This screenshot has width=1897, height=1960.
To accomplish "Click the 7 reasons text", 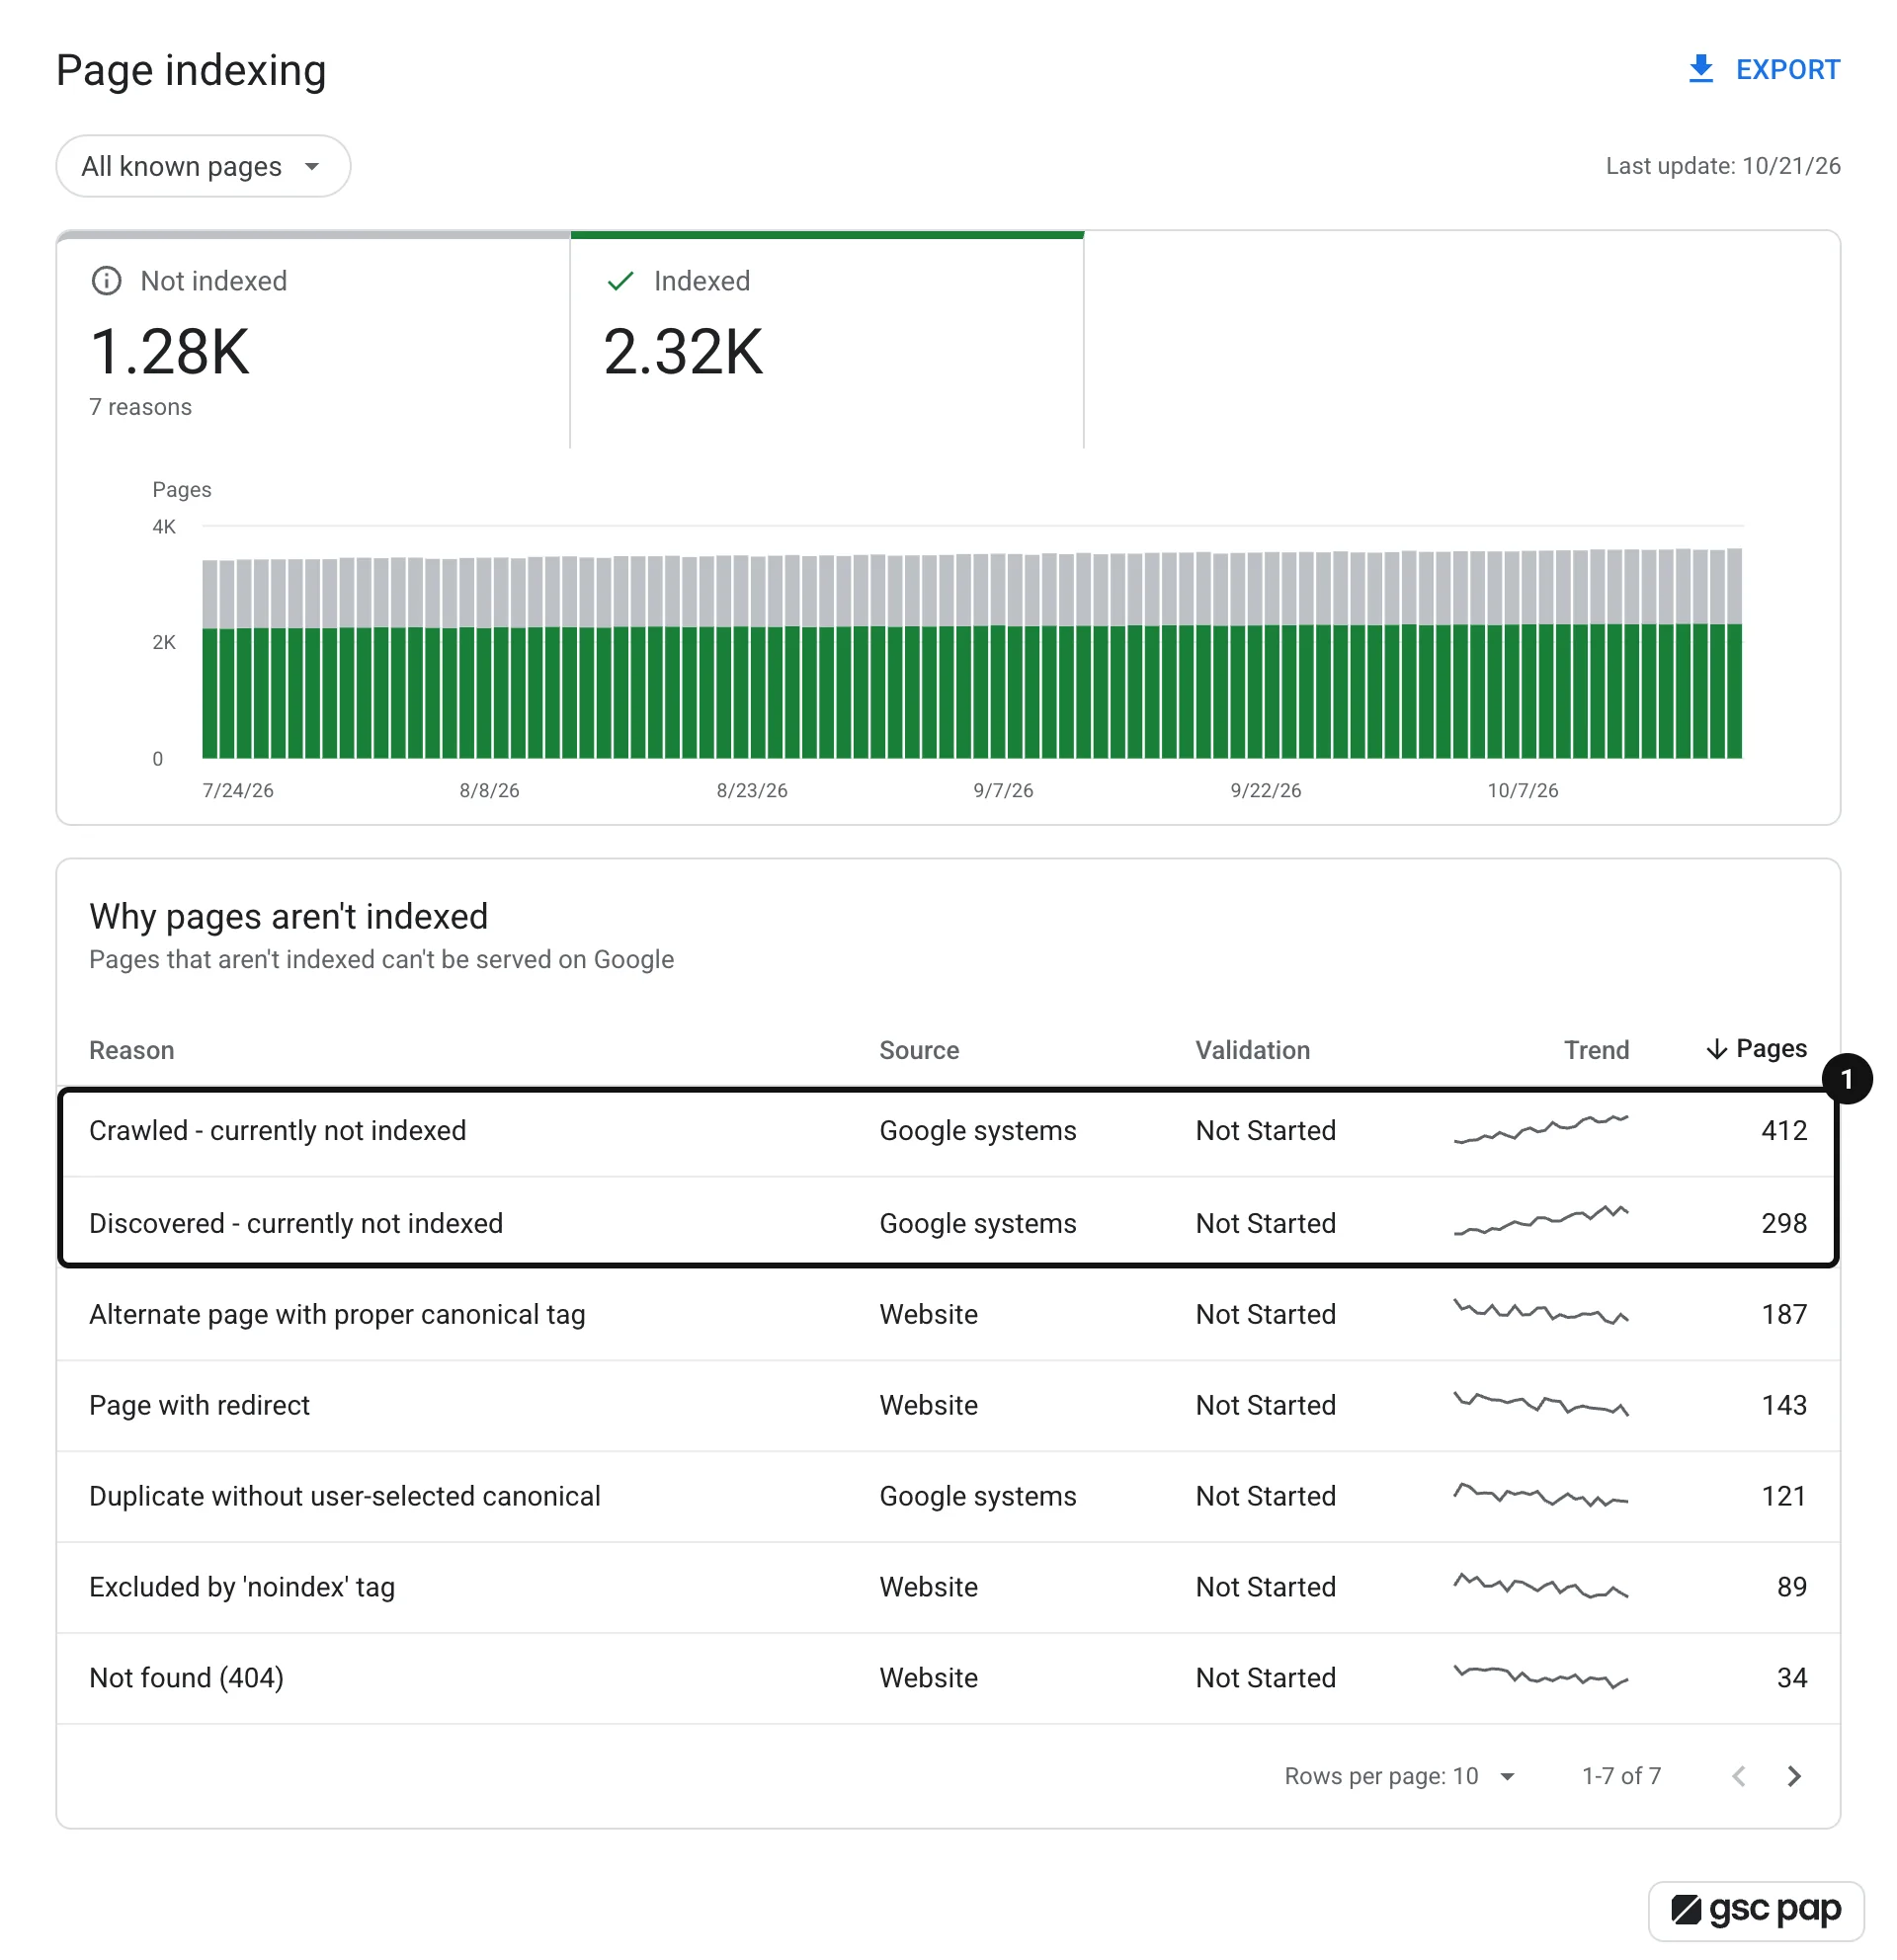I will click(x=140, y=407).
